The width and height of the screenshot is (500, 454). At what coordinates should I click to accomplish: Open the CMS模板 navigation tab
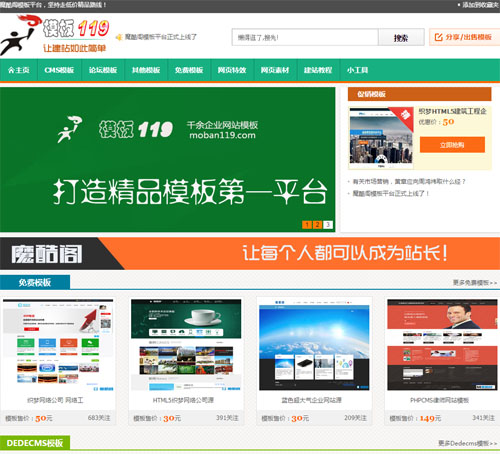(x=59, y=70)
